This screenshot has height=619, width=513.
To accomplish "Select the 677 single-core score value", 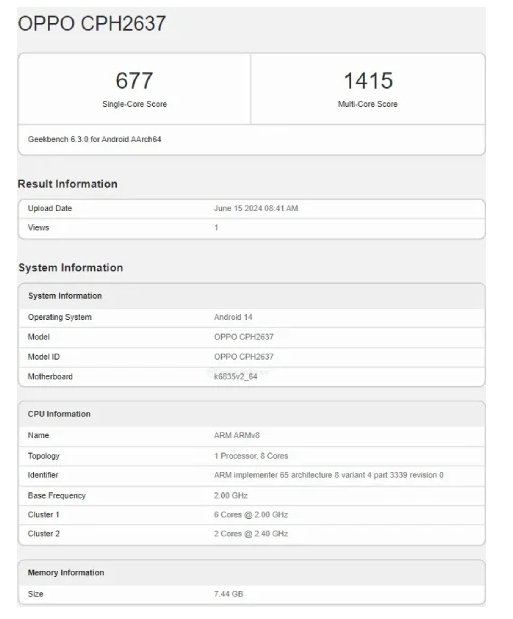I will click(134, 81).
